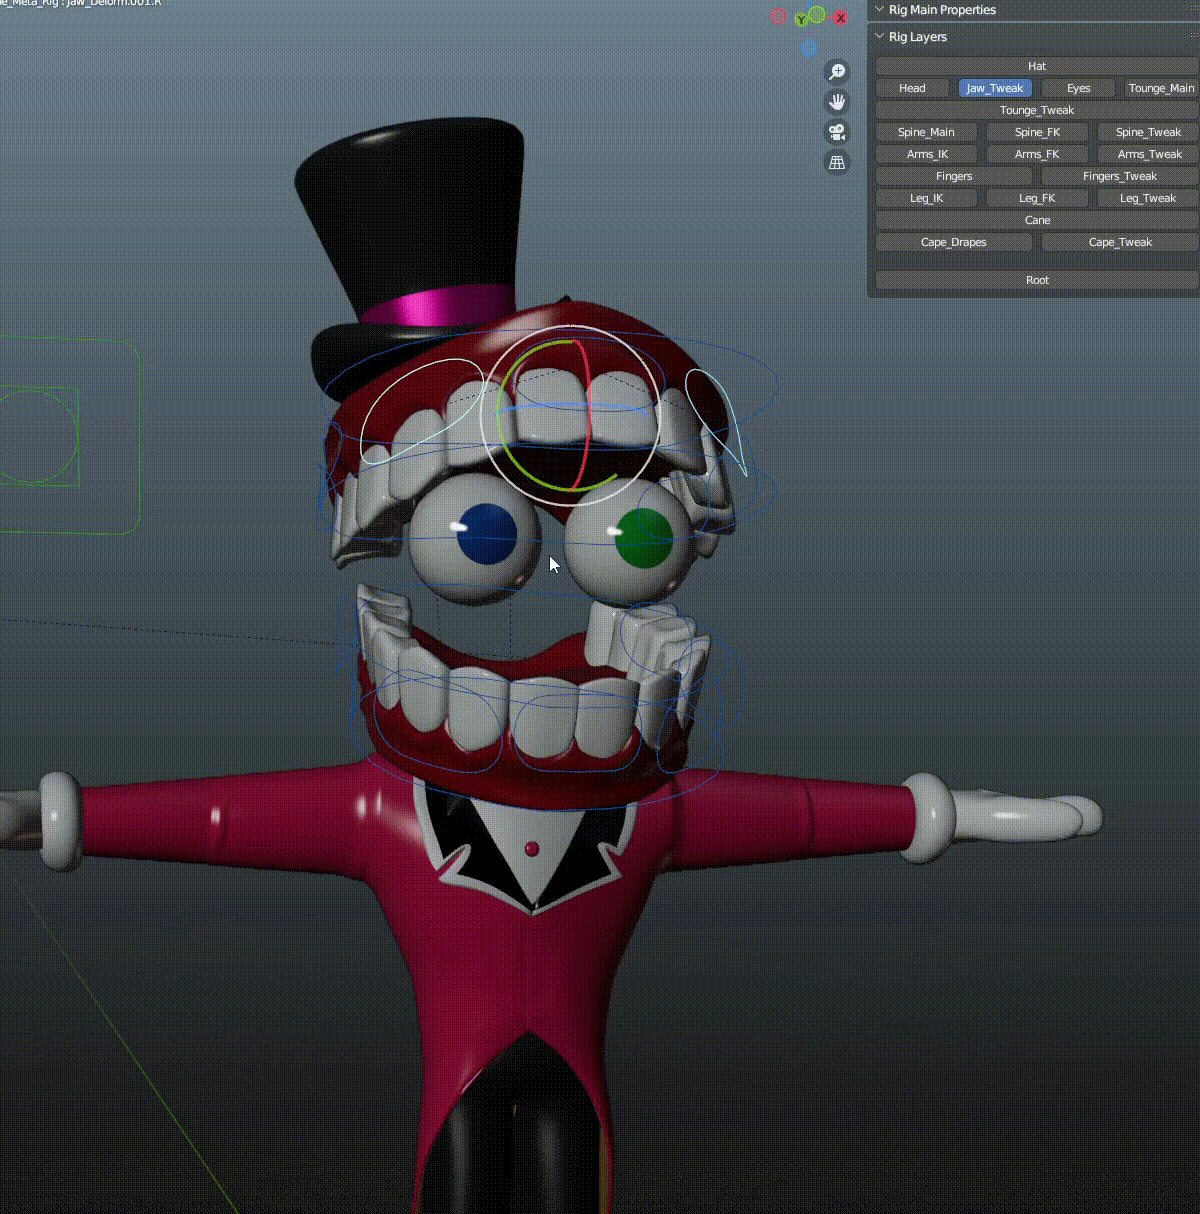
Task: Enable the Tounge_Main layer
Action: [x=1161, y=88]
